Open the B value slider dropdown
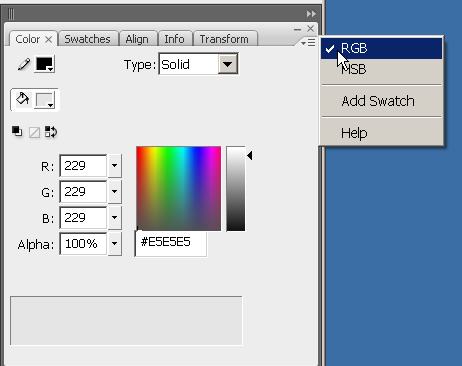The width and height of the screenshot is (462, 366). pyautogui.click(x=114, y=217)
